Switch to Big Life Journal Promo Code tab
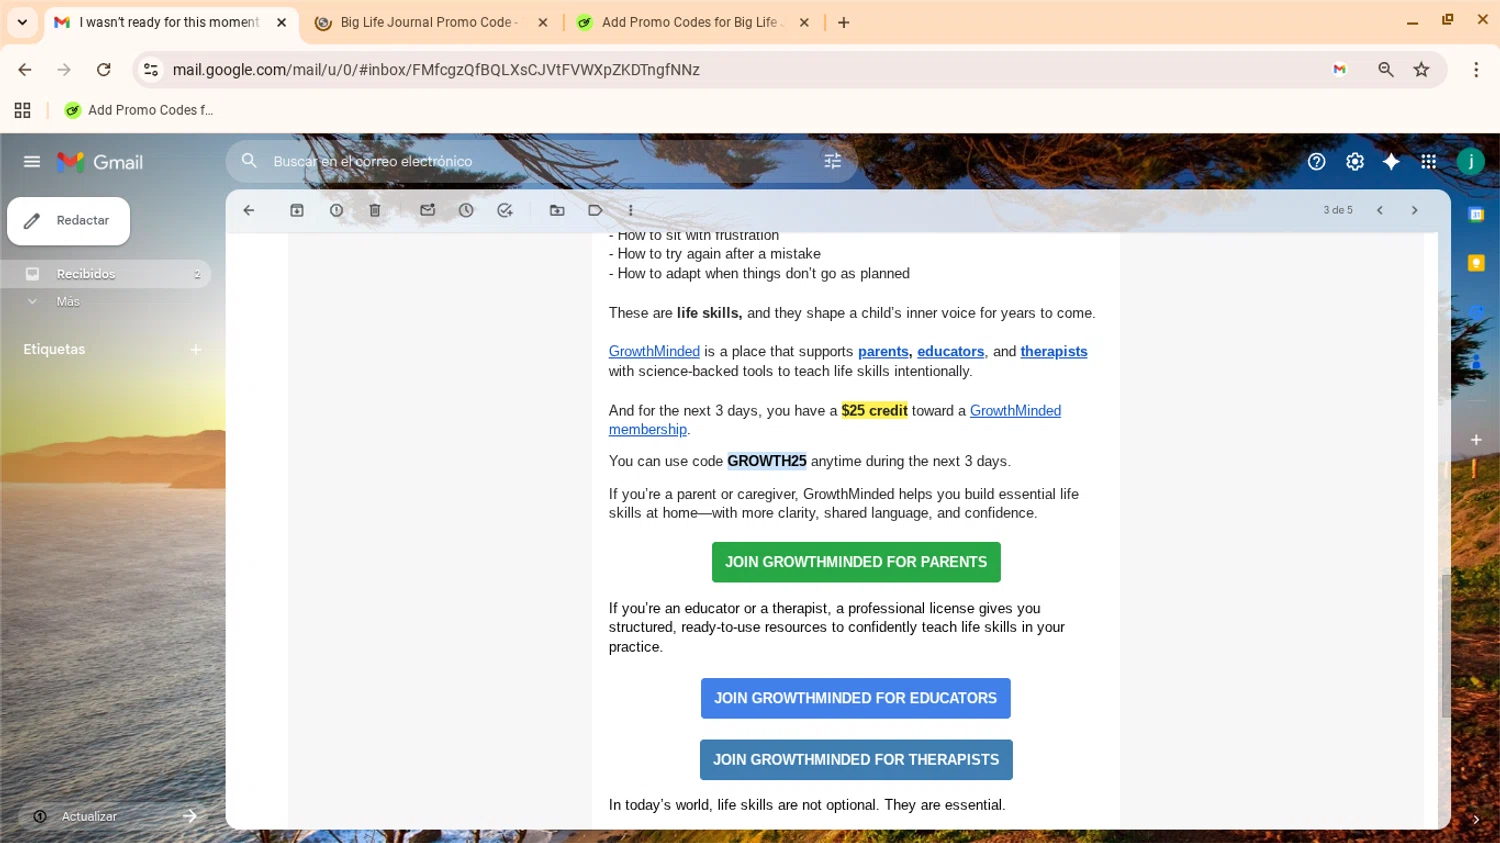Image resolution: width=1500 pixels, height=843 pixels. [429, 22]
